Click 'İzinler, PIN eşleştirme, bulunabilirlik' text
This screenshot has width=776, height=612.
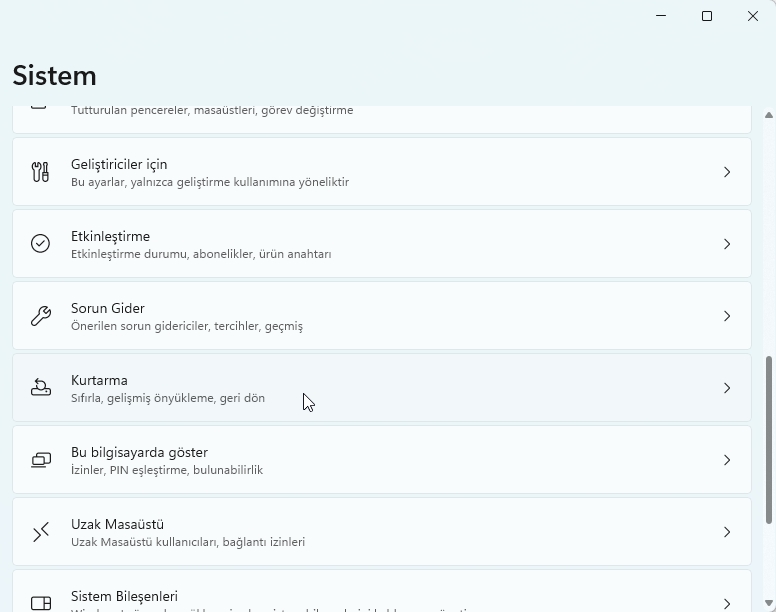pyautogui.click(x=167, y=470)
